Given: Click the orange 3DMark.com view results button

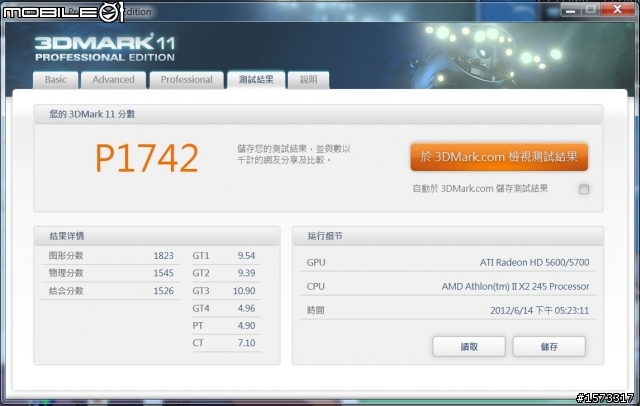Looking at the screenshot, I should (499, 157).
